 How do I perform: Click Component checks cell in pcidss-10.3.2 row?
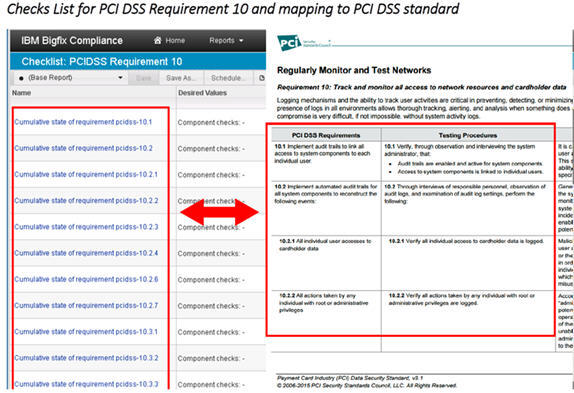(211, 359)
